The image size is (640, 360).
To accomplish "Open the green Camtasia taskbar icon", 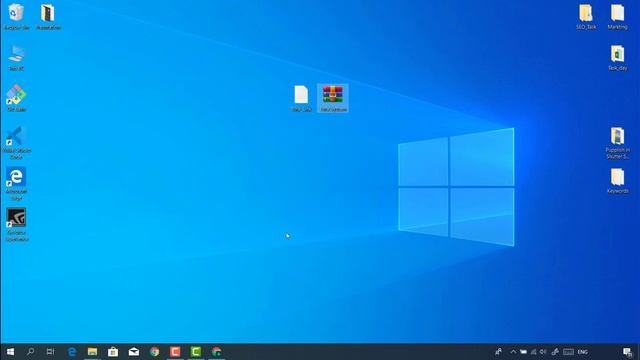I will 196,352.
